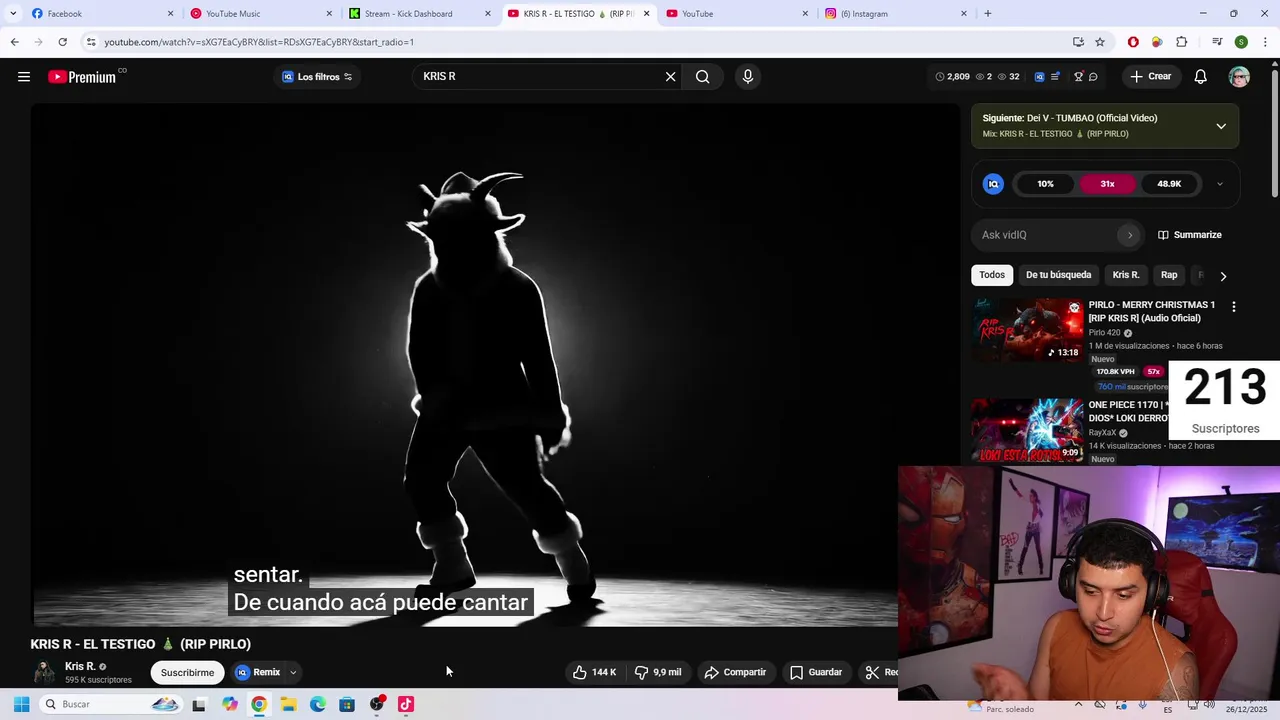
Task: Click the Kris R. channel name
Action: 80,666
